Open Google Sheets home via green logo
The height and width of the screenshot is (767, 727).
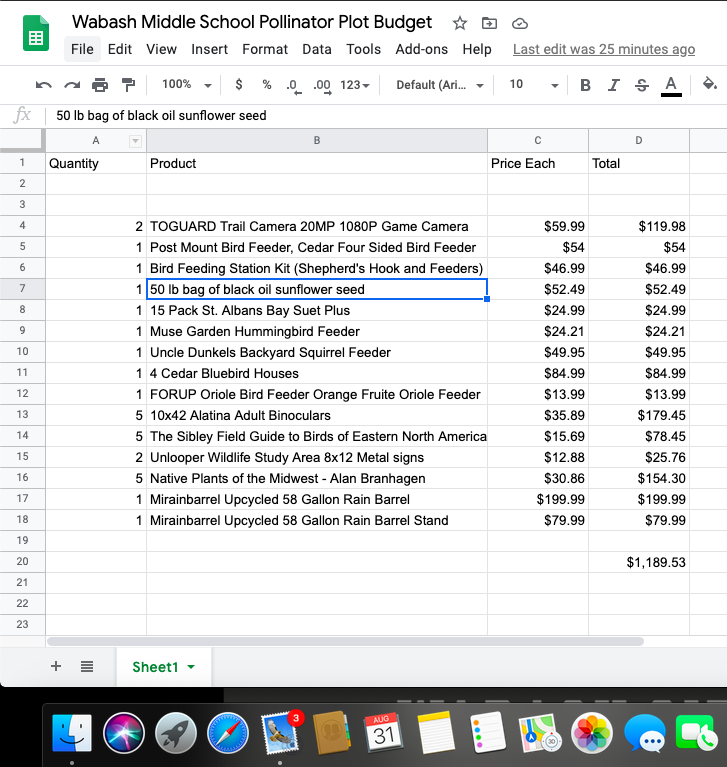coord(36,37)
